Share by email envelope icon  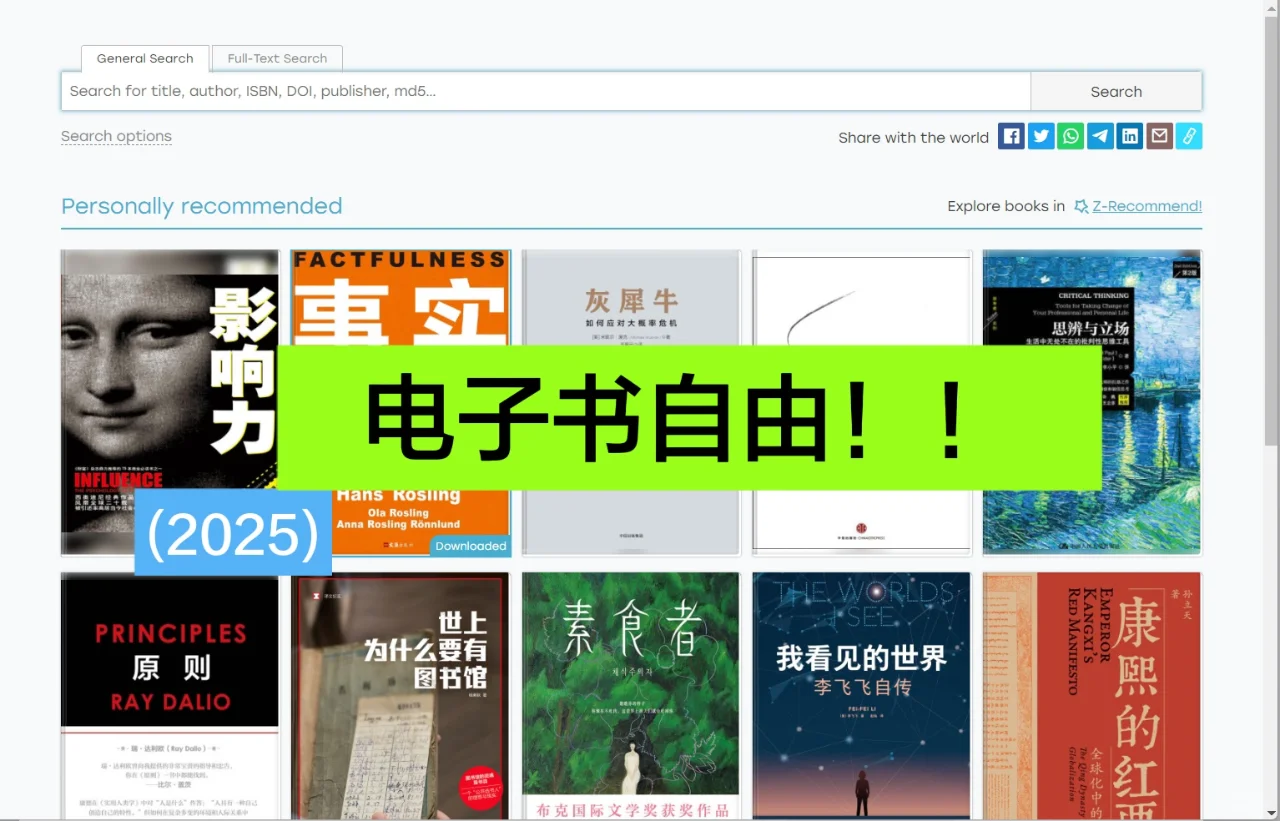(x=1159, y=137)
